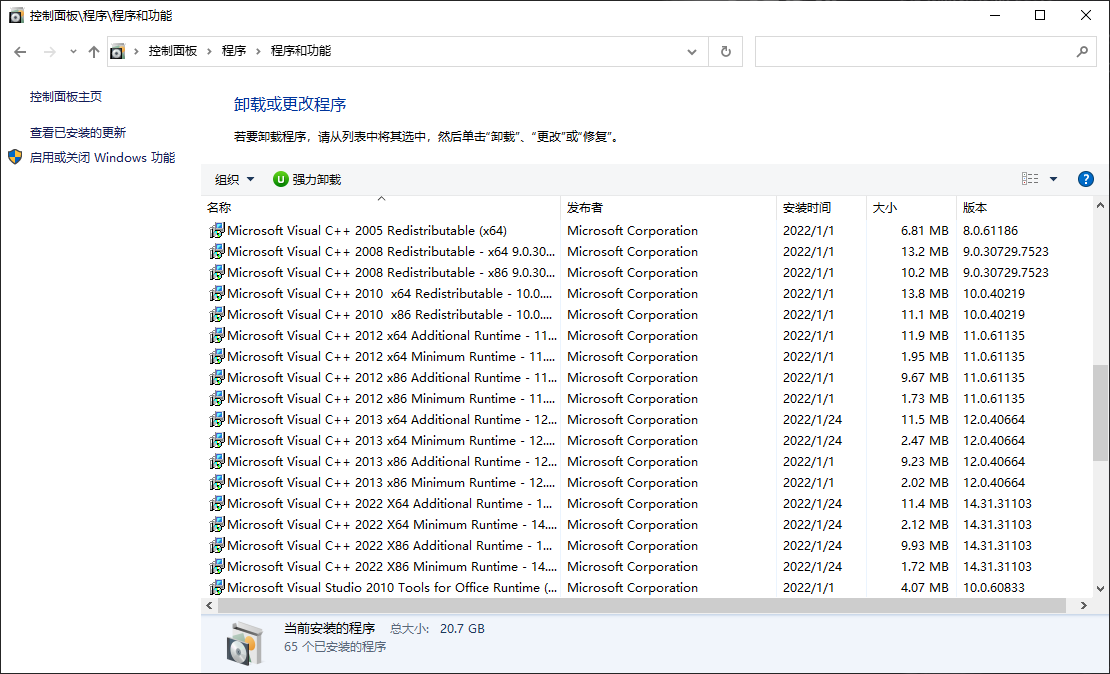Click the view layout icon
The width and height of the screenshot is (1110, 674).
(x=1030, y=179)
